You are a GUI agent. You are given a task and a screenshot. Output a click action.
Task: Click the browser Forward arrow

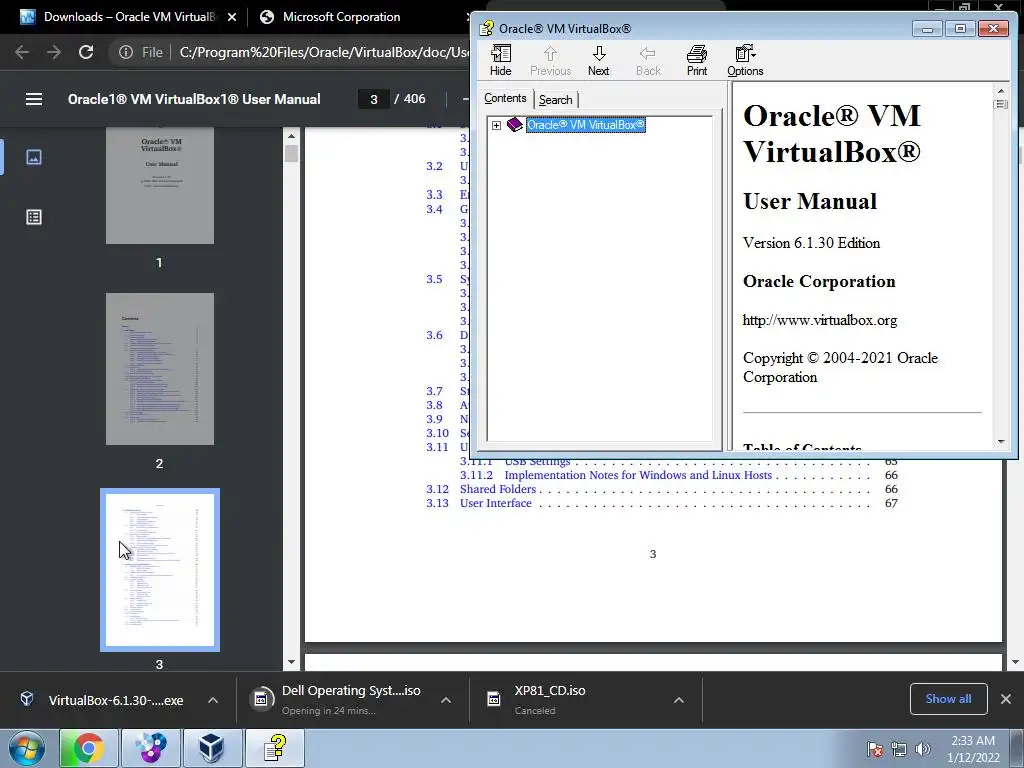[54, 52]
